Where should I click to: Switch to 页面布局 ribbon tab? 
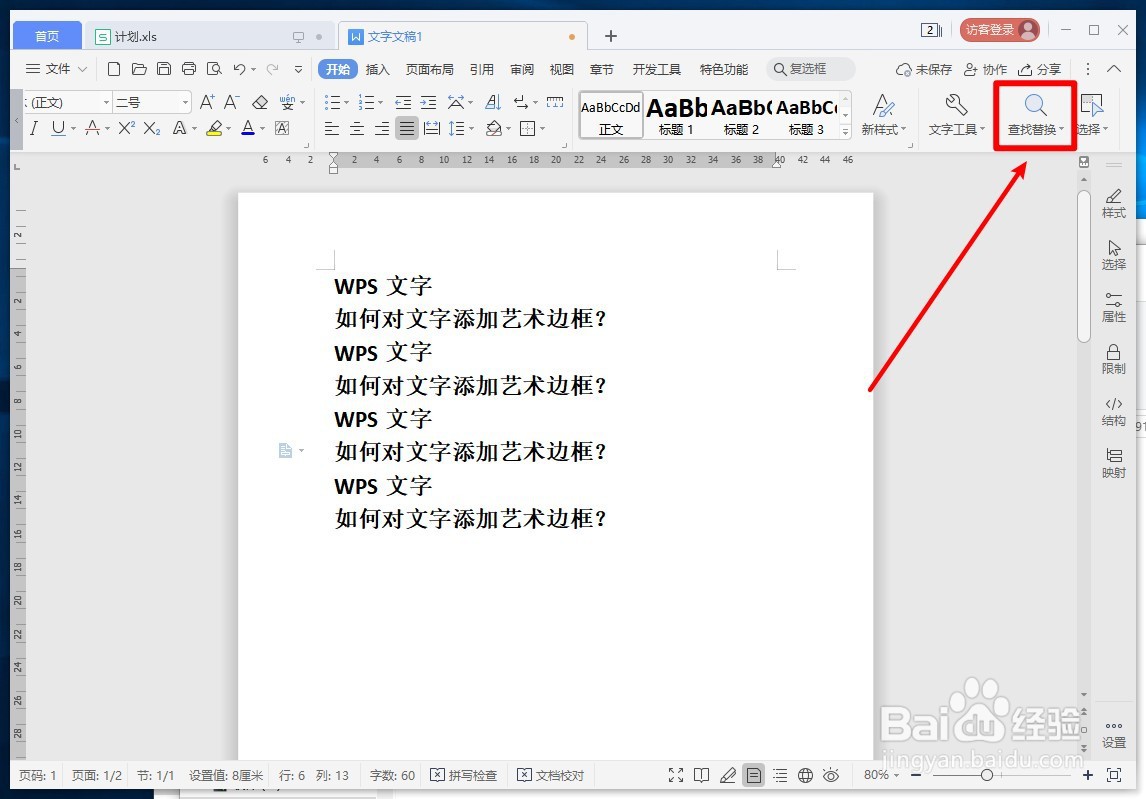pyautogui.click(x=430, y=69)
